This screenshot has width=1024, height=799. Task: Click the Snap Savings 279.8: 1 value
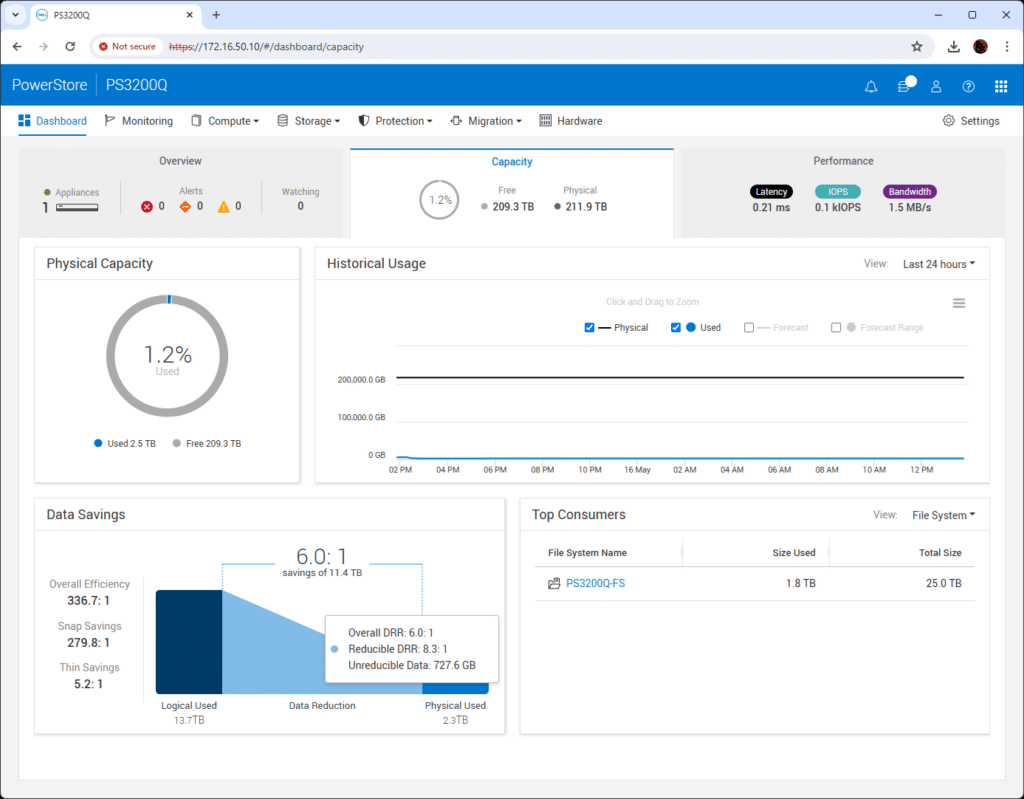coord(89,643)
